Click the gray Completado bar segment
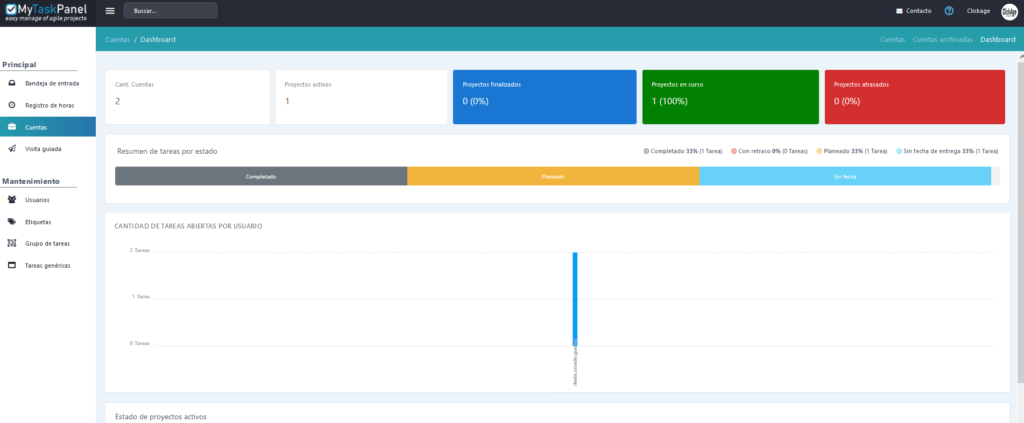The image size is (1024, 423). click(x=261, y=176)
